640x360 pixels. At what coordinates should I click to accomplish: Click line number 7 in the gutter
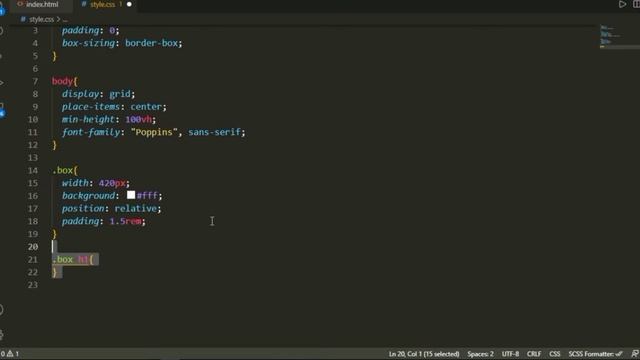35,81
